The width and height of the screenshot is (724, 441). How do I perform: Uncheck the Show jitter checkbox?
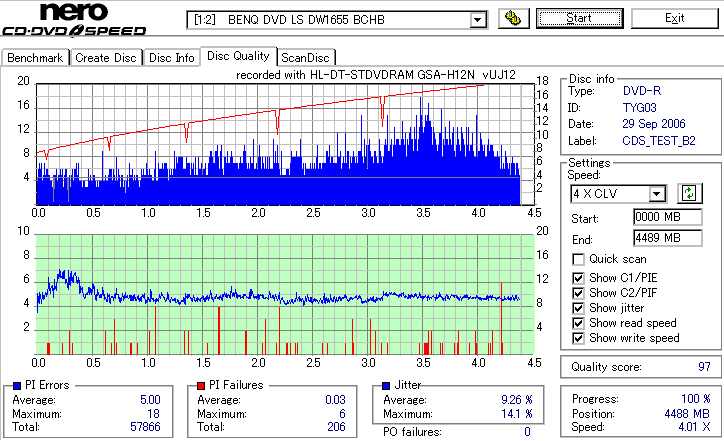[x=578, y=308]
